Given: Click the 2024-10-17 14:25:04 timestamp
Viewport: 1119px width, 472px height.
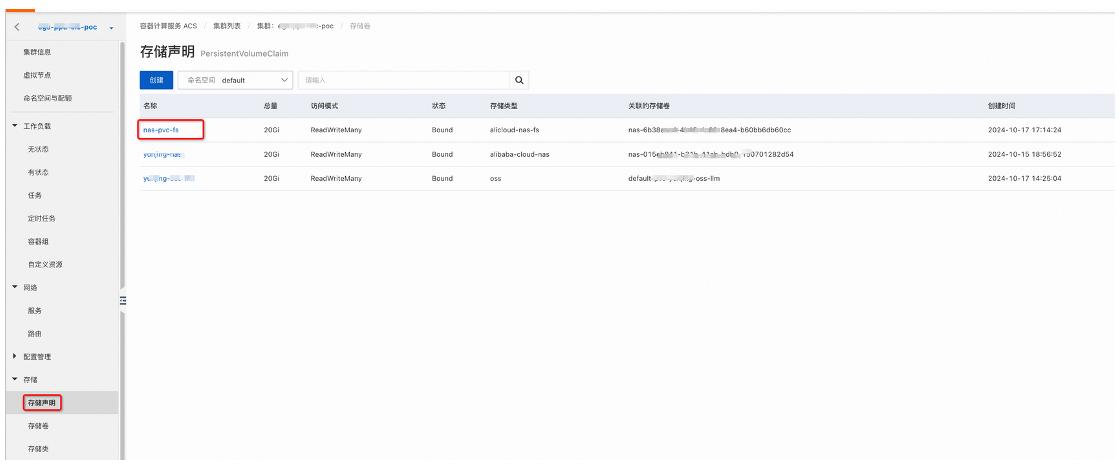Looking at the screenshot, I should 1025,179.
